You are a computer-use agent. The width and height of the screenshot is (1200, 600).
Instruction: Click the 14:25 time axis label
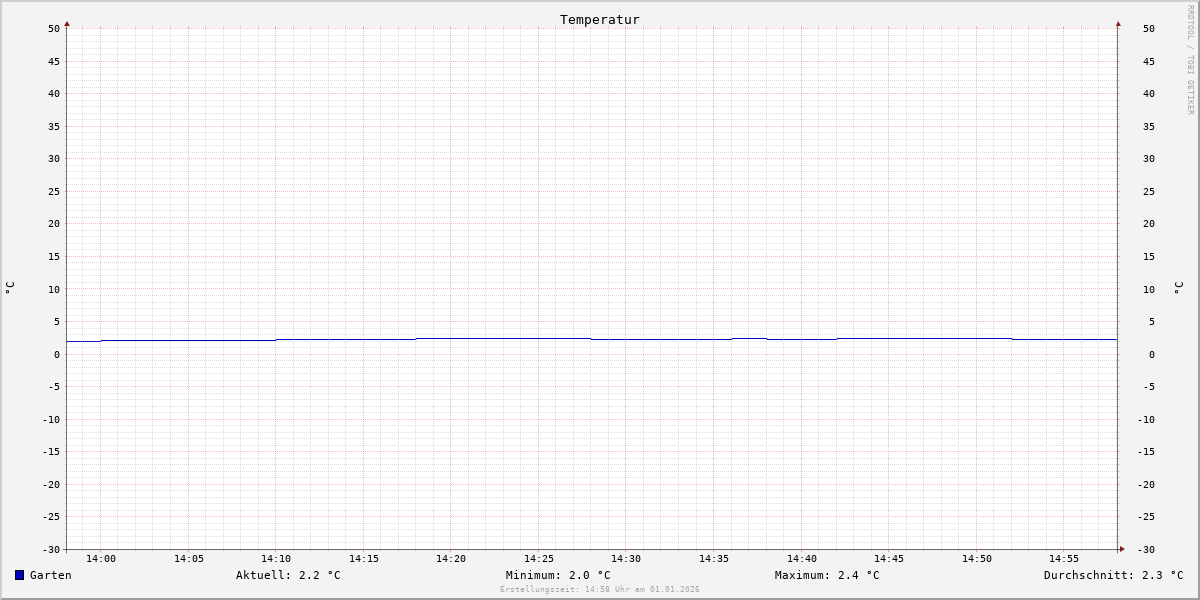click(539, 559)
